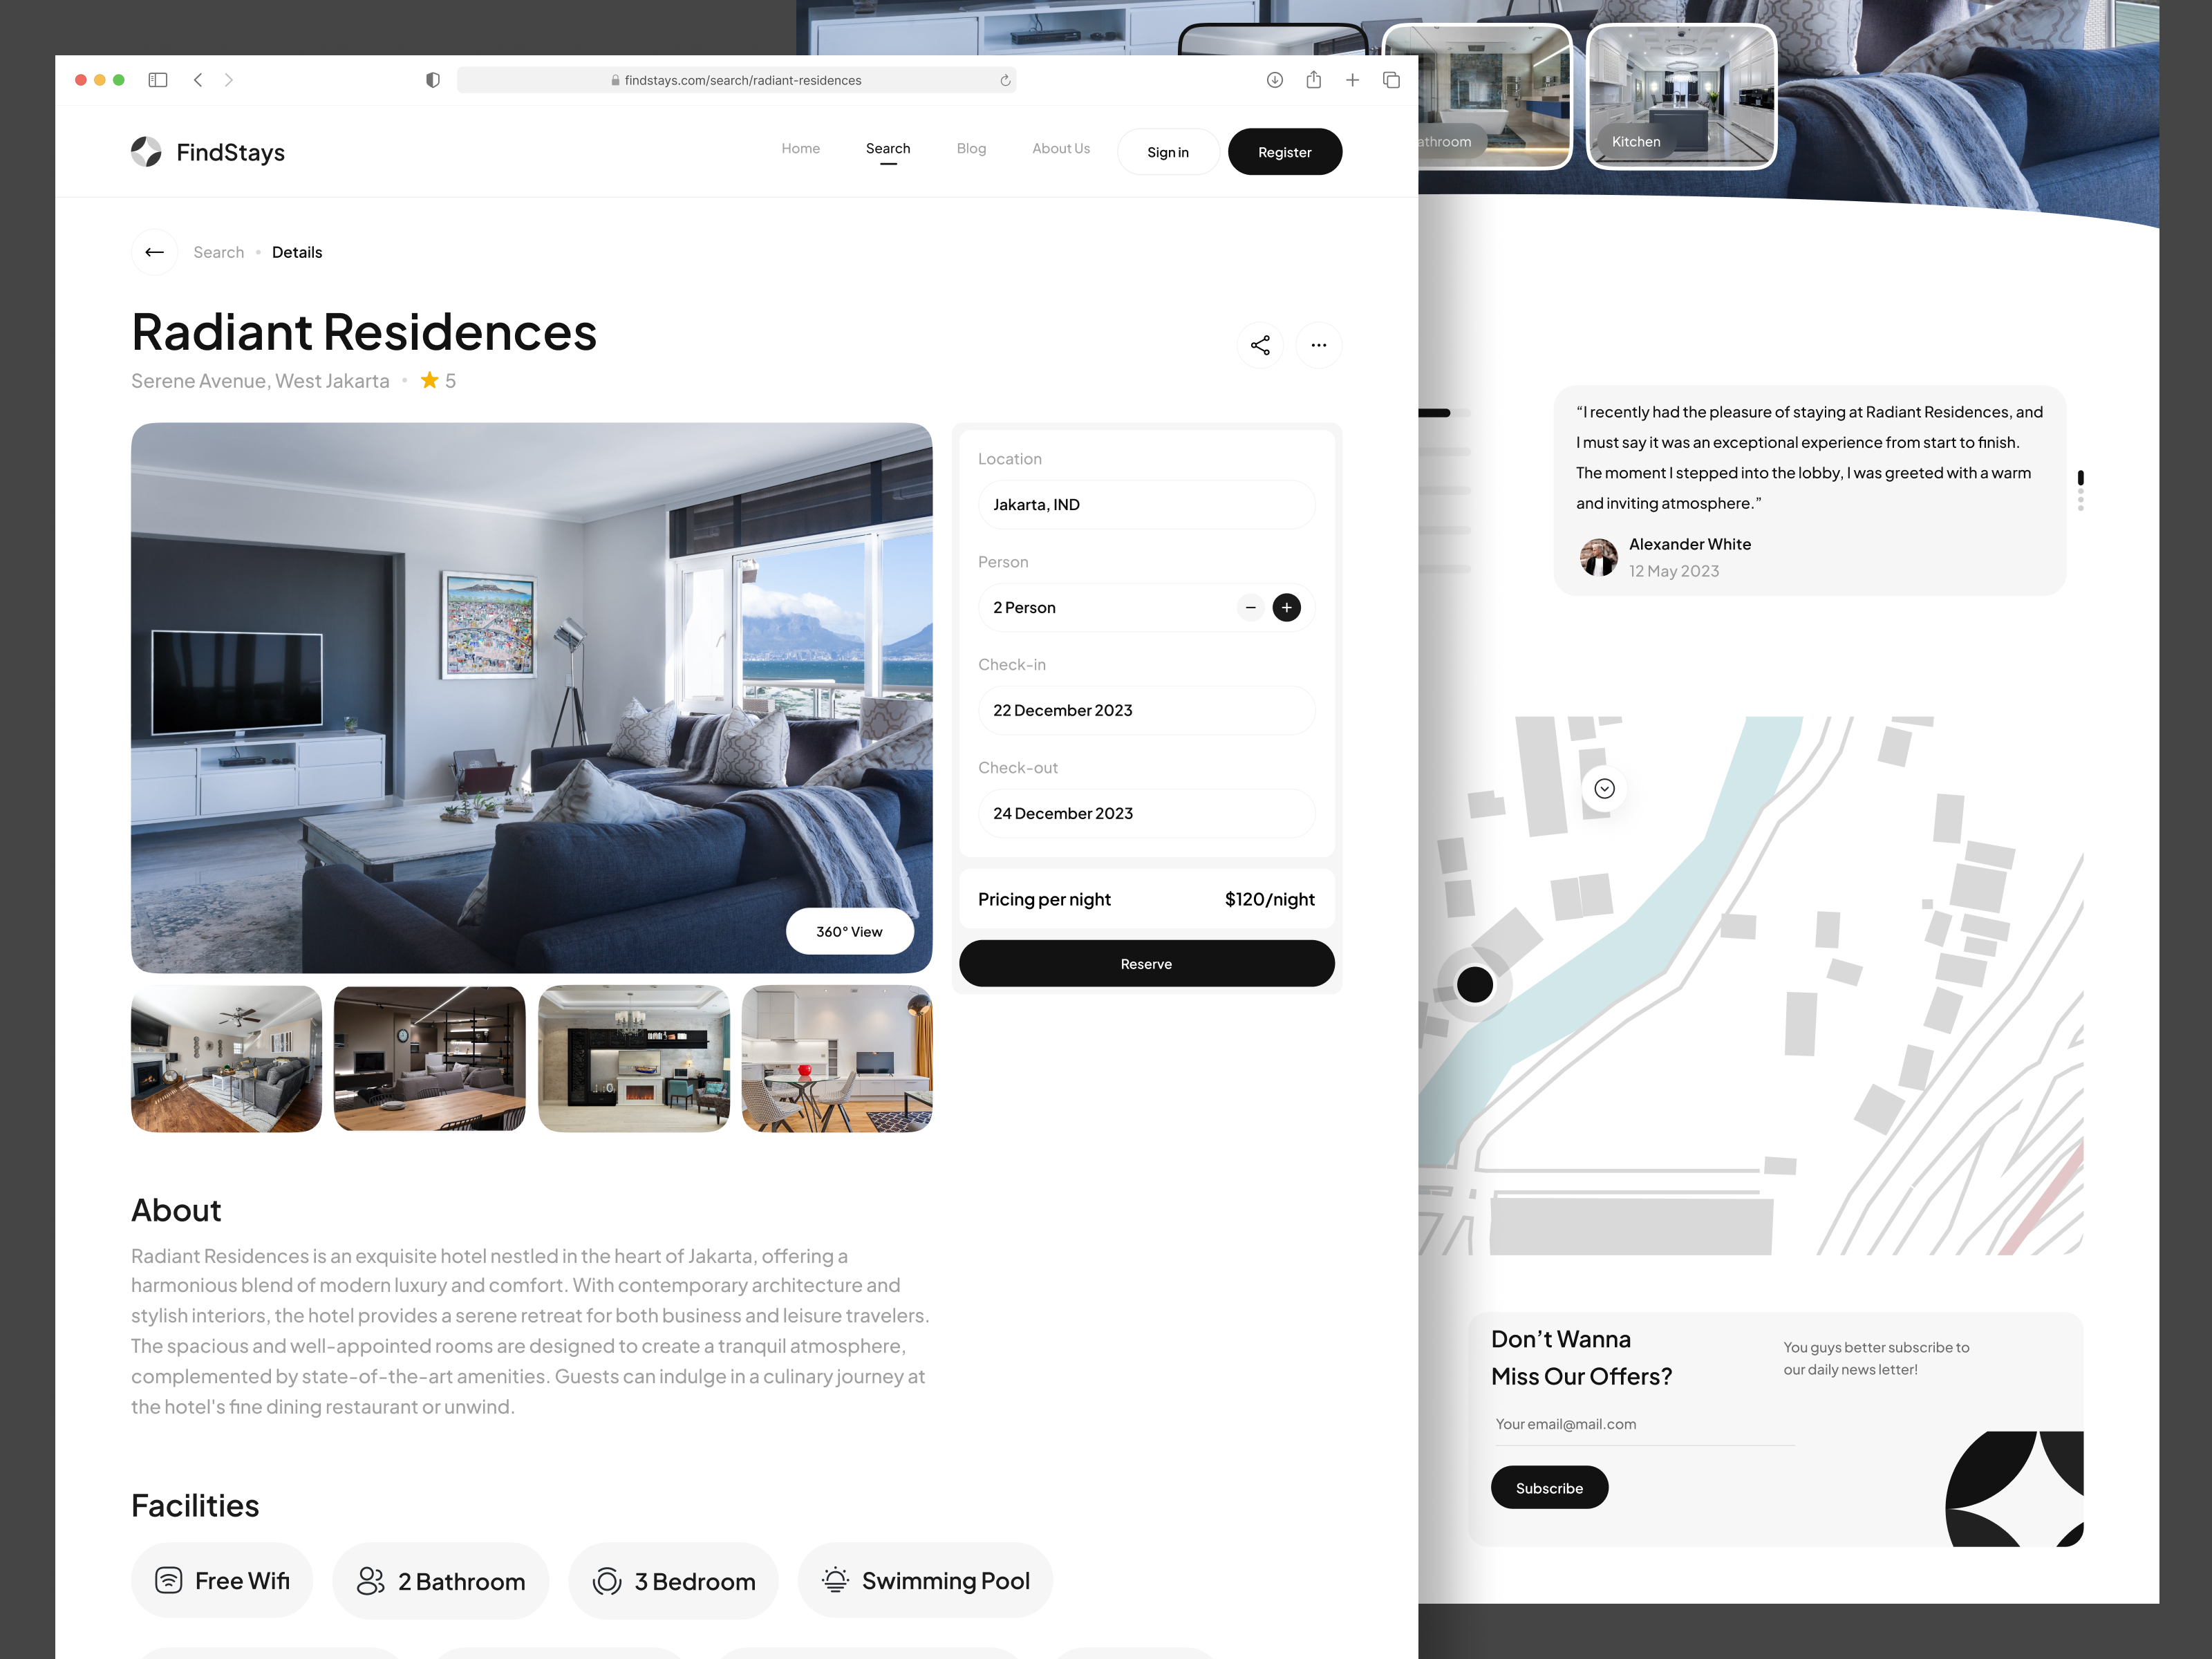Click the Swimming Pool facility icon
The width and height of the screenshot is (2212, 1659).
tap(835, 1580)
